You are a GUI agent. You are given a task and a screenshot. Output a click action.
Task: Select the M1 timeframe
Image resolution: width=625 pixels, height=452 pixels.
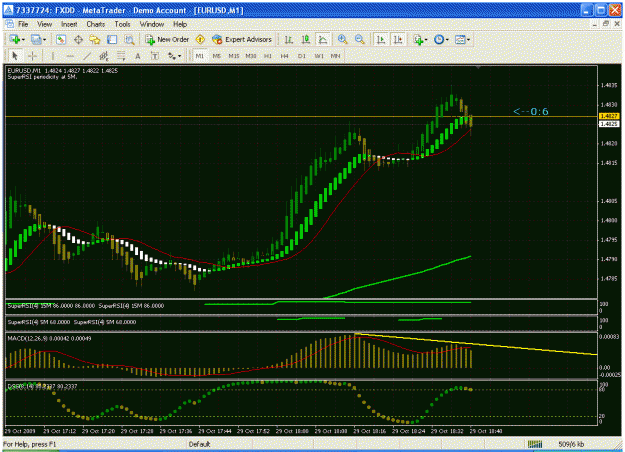tap(200, 56)
